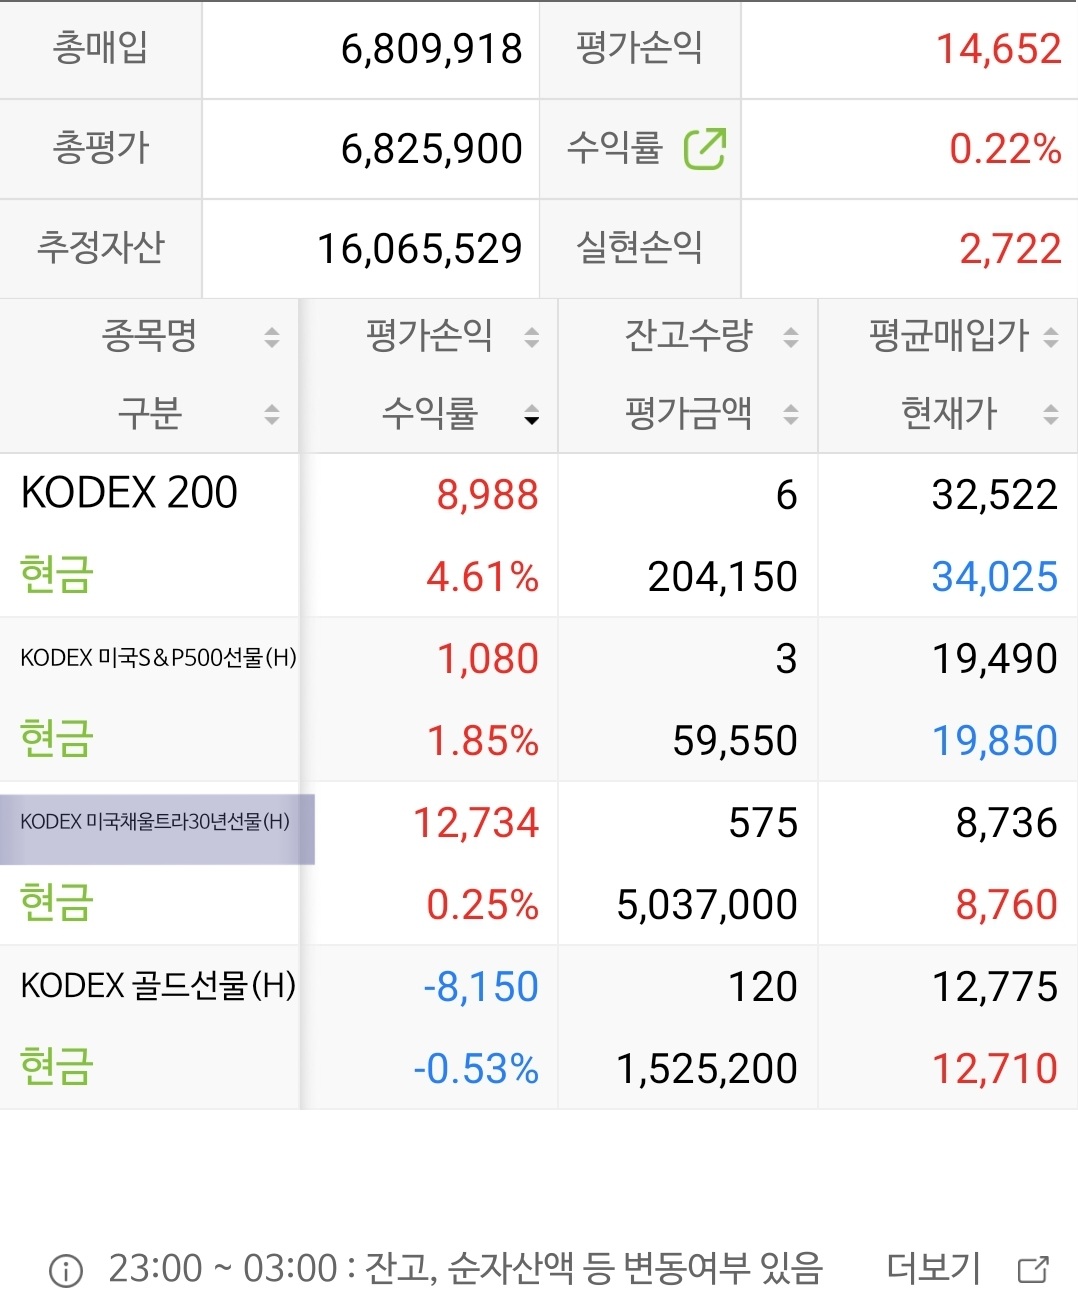
Task: Tap S&P500 futures average price 19,490
Action: click(994, 659)
